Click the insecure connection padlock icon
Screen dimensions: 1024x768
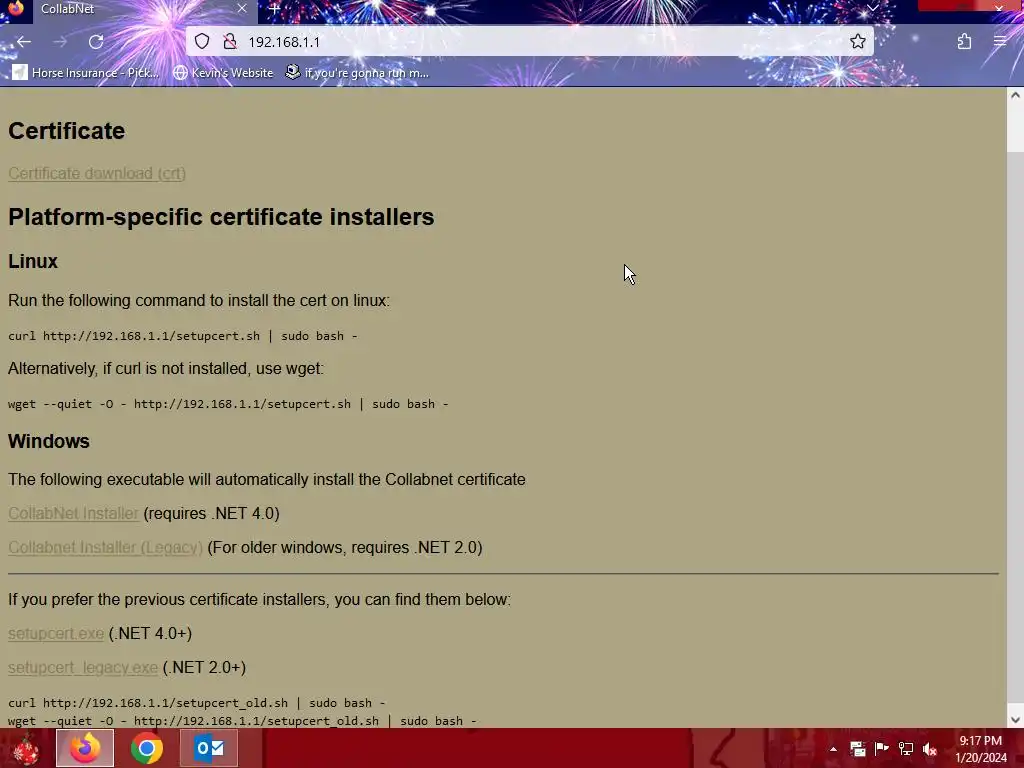230,42
